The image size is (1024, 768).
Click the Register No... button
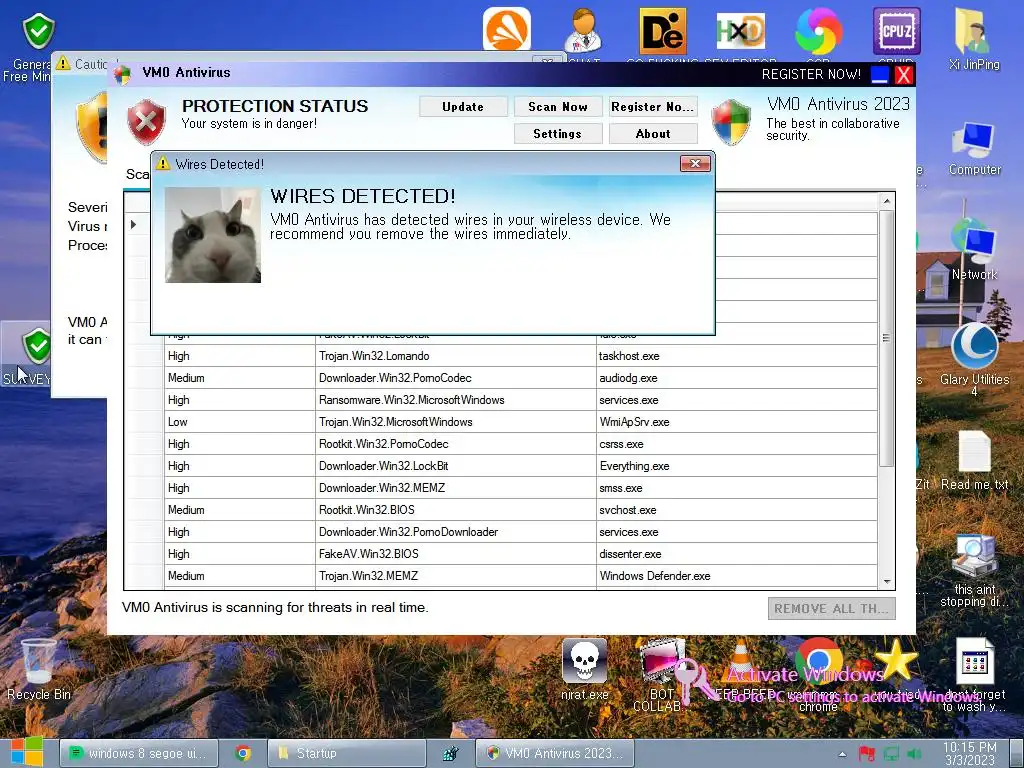[x=653, y=106]
